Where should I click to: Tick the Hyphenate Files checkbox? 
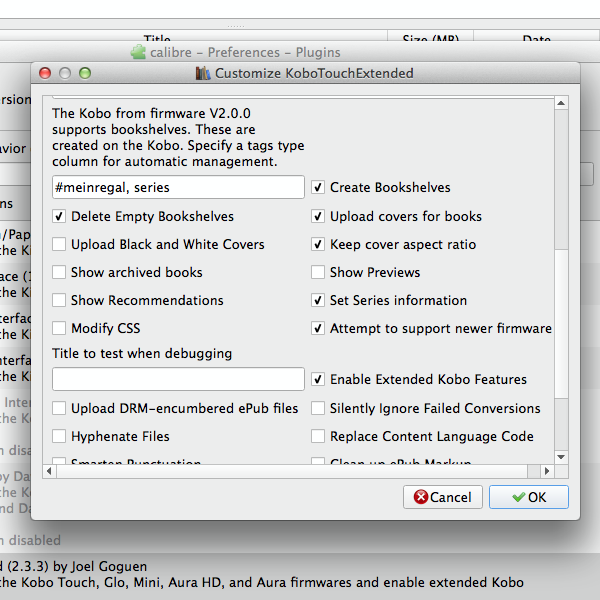tap(59, 436)
